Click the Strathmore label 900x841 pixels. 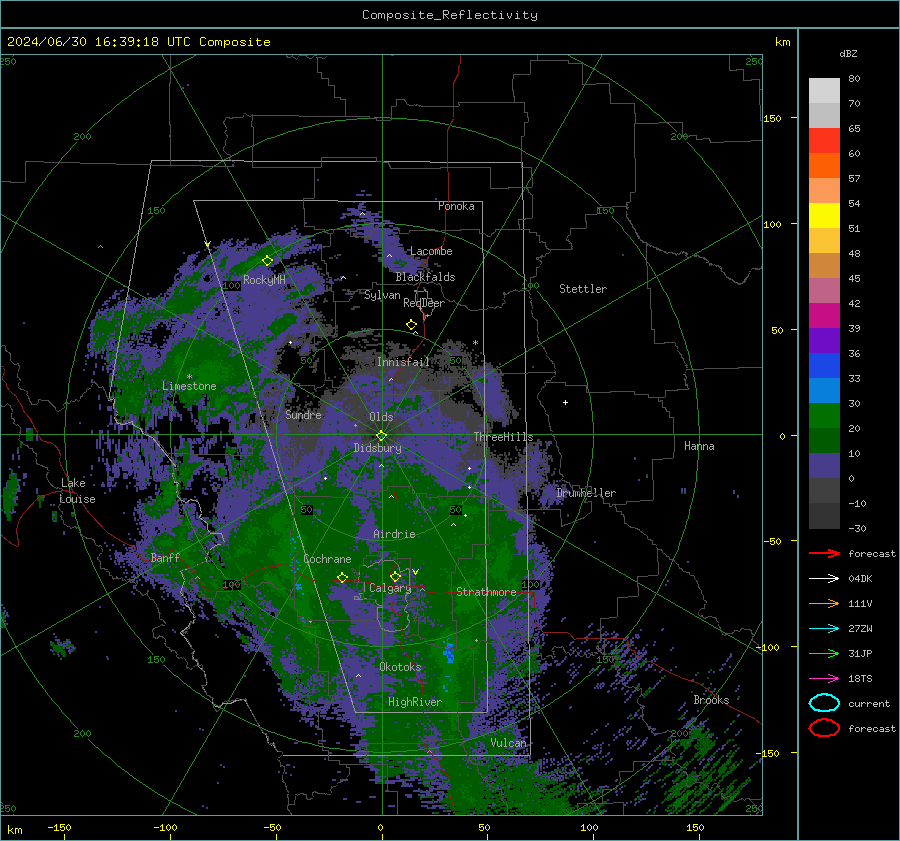(x=486, y=592)
